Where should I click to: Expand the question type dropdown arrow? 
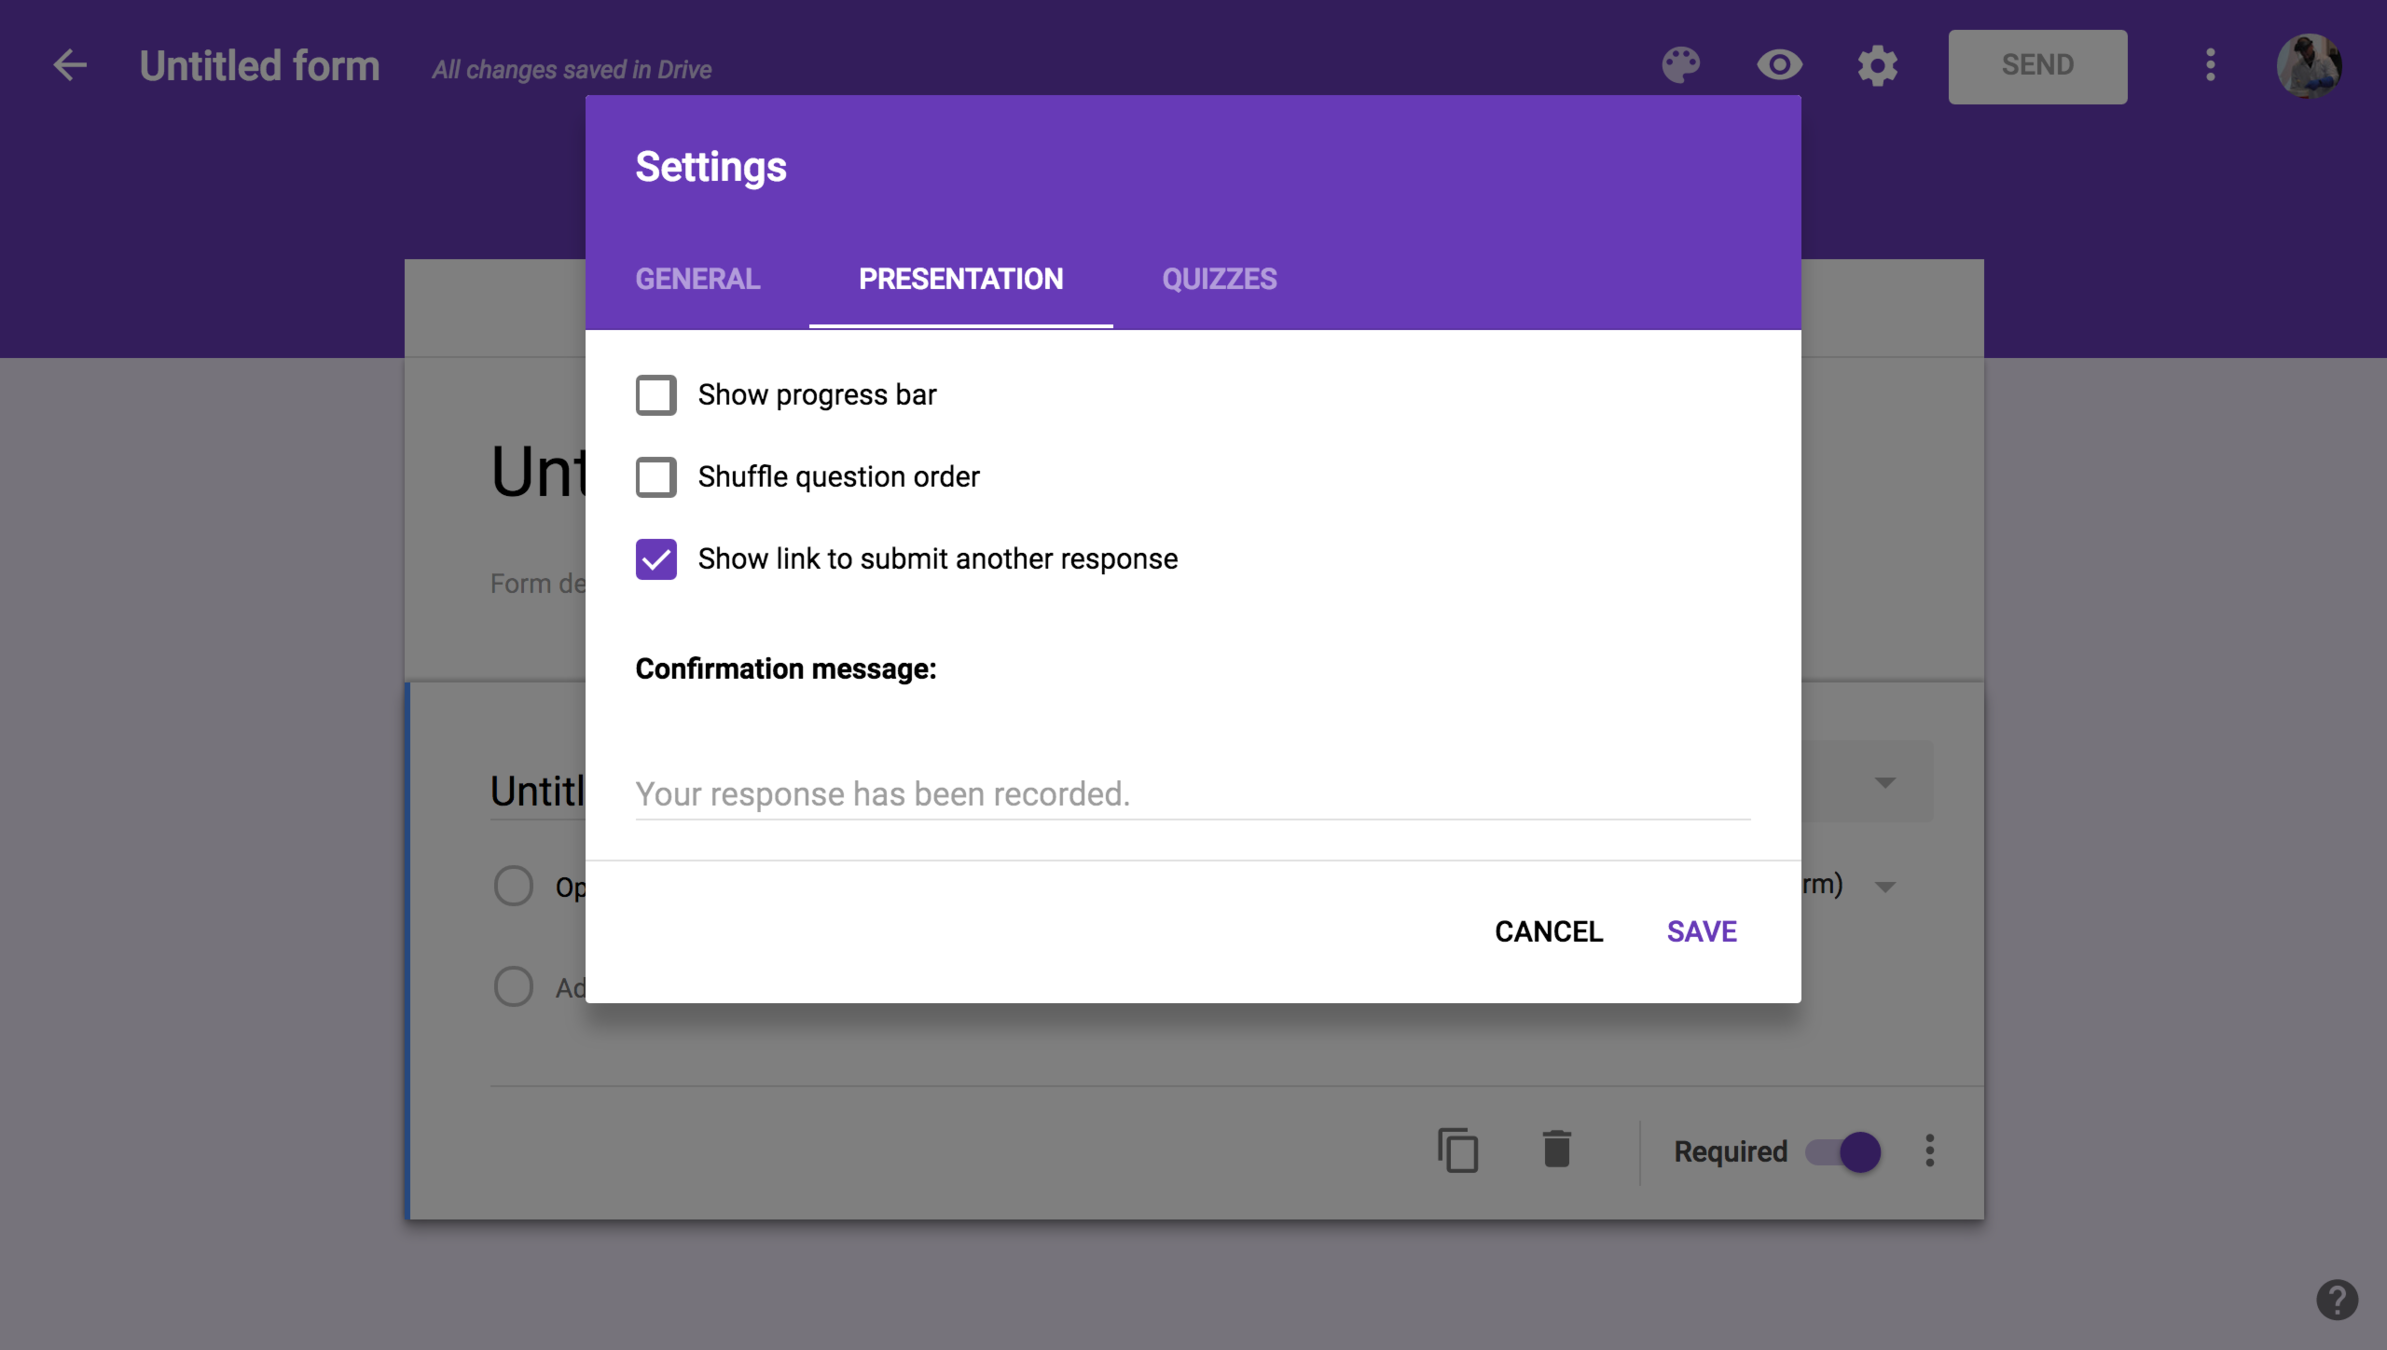[x=1885, y=783]
